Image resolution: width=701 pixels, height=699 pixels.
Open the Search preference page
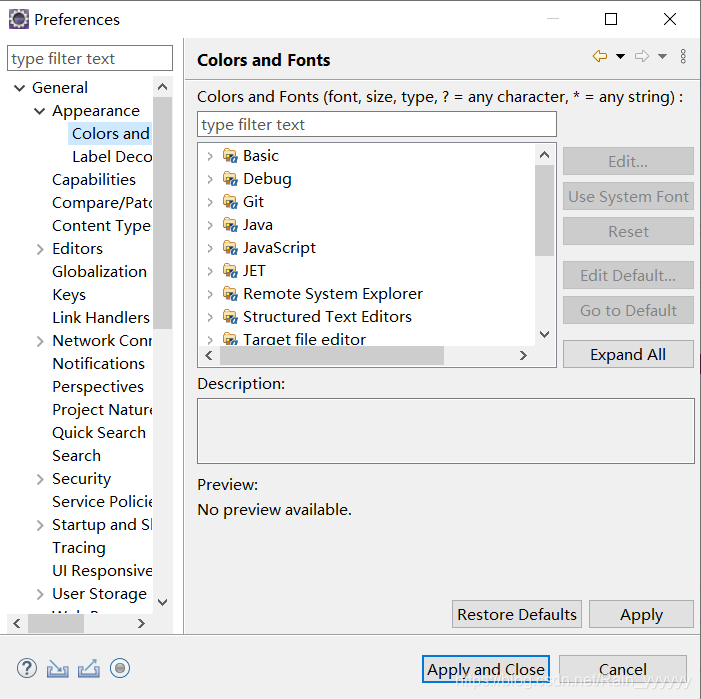(x=76, y=456)
